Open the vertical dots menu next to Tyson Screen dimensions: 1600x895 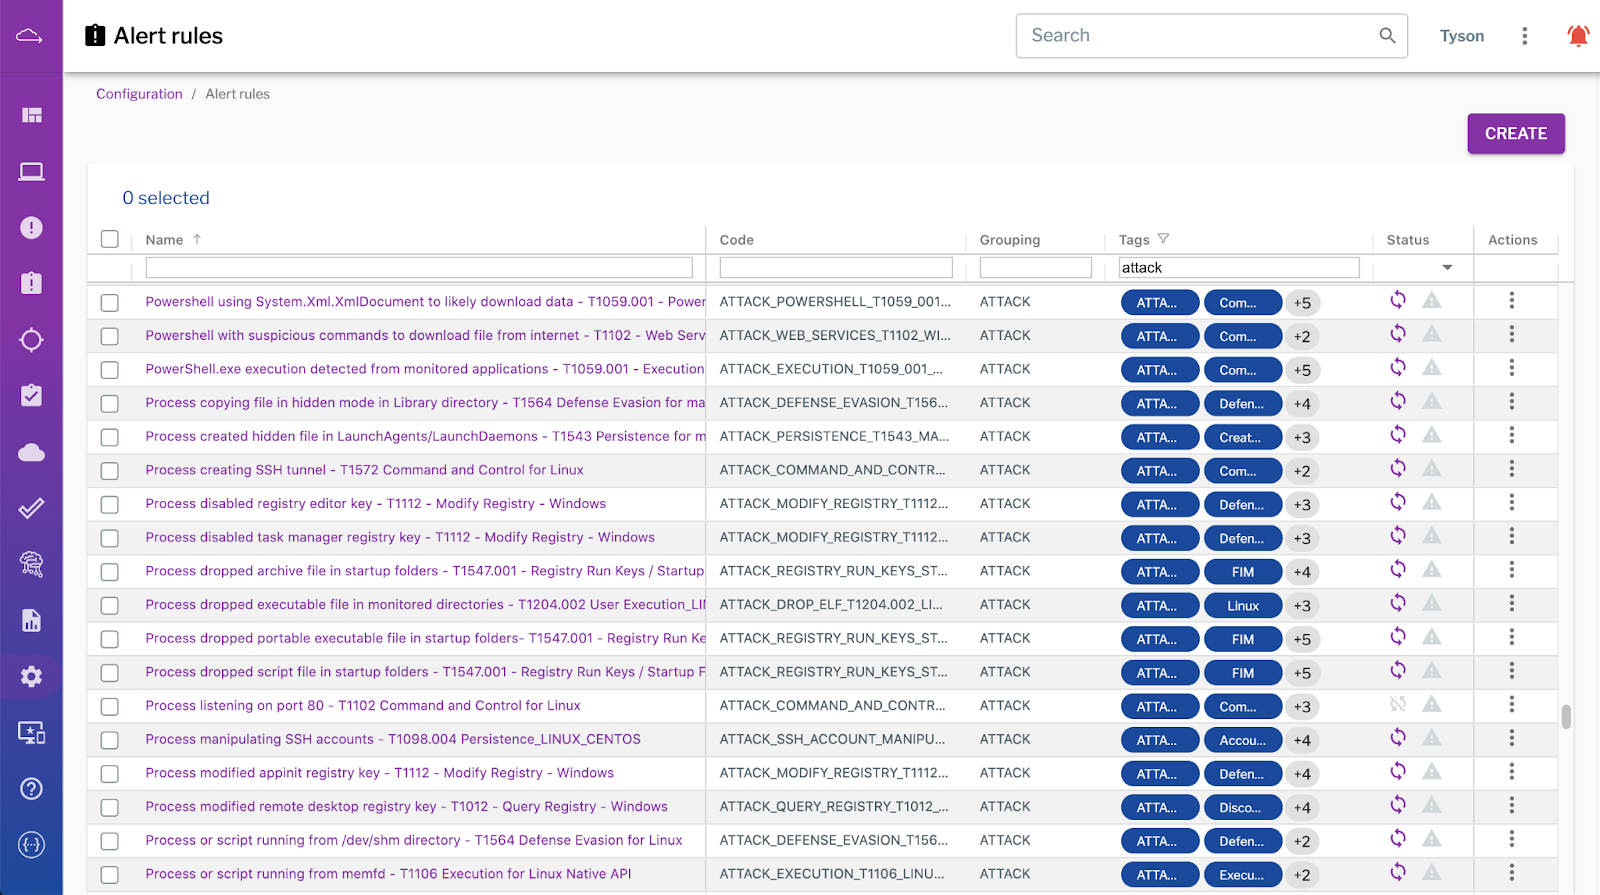coord(1524,36)
